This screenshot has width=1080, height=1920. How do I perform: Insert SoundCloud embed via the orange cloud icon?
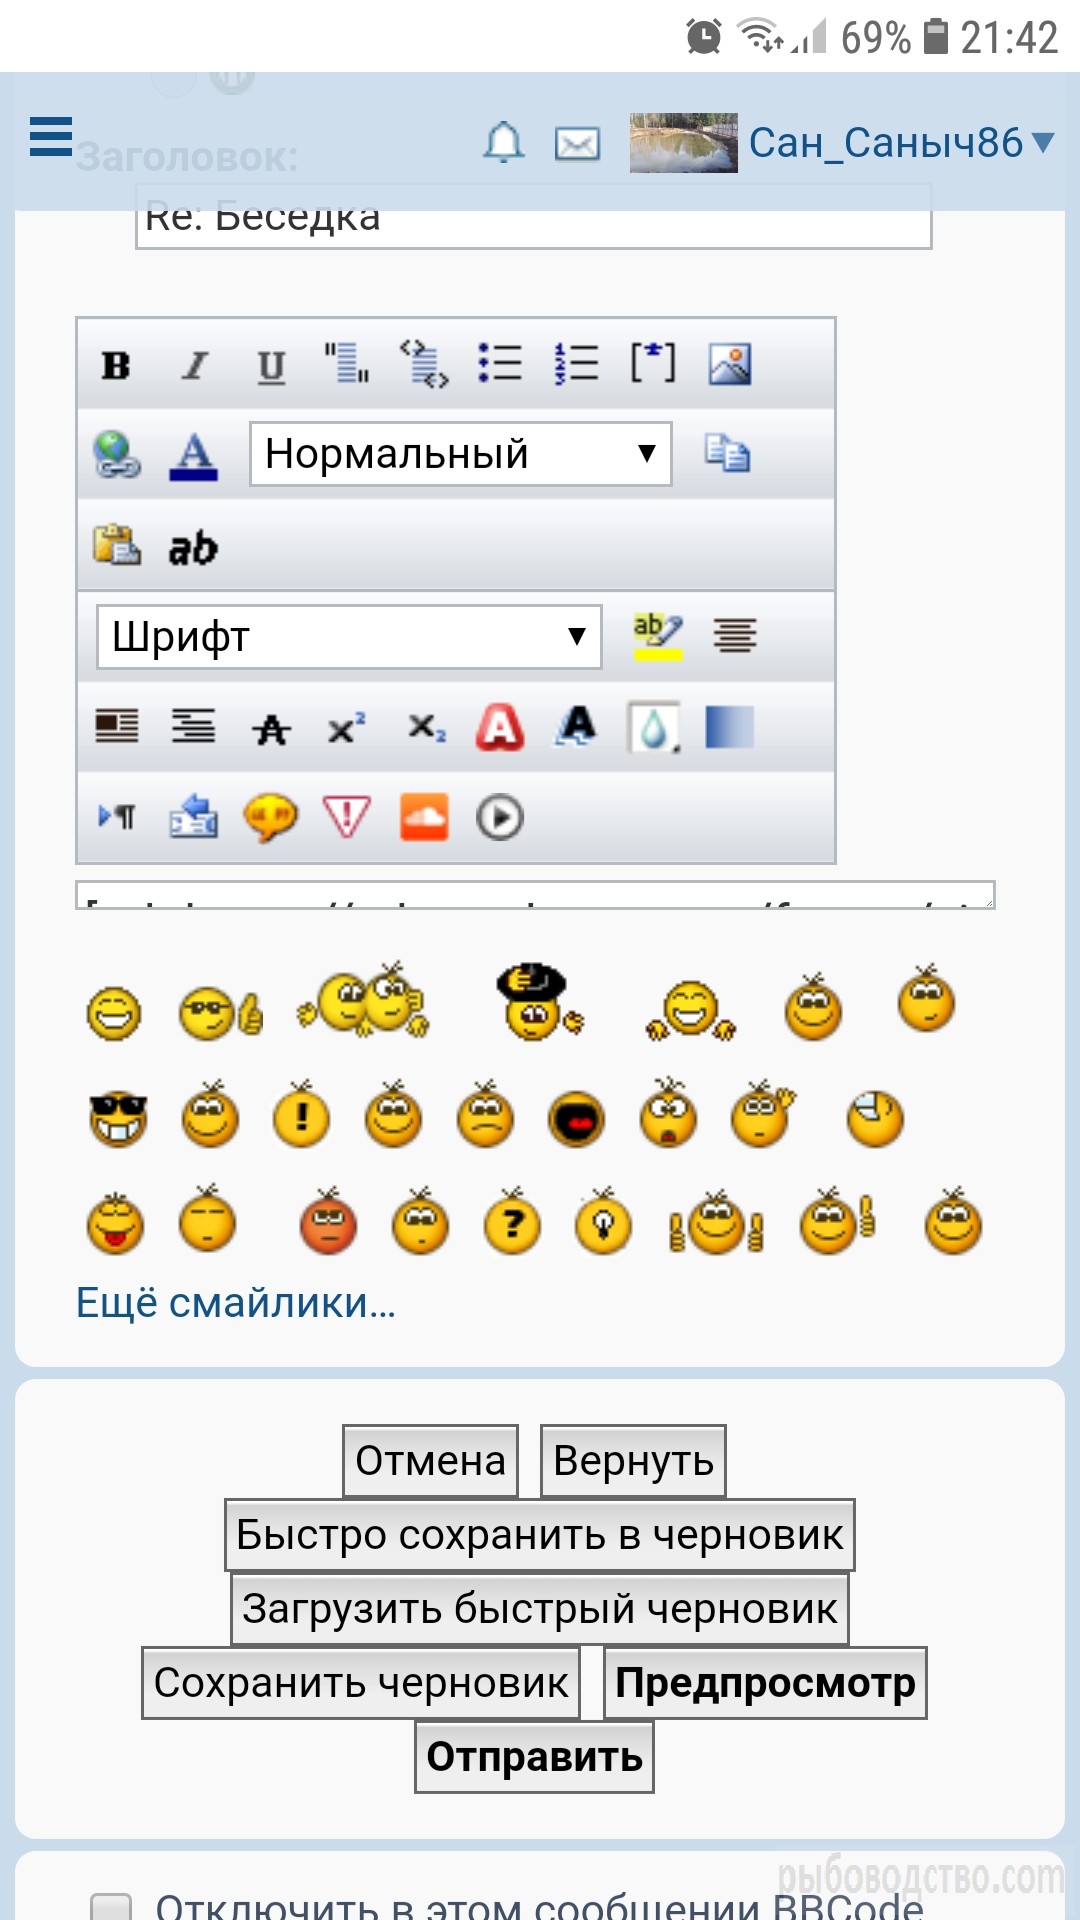pyautogui.click(x=424, y=817)
